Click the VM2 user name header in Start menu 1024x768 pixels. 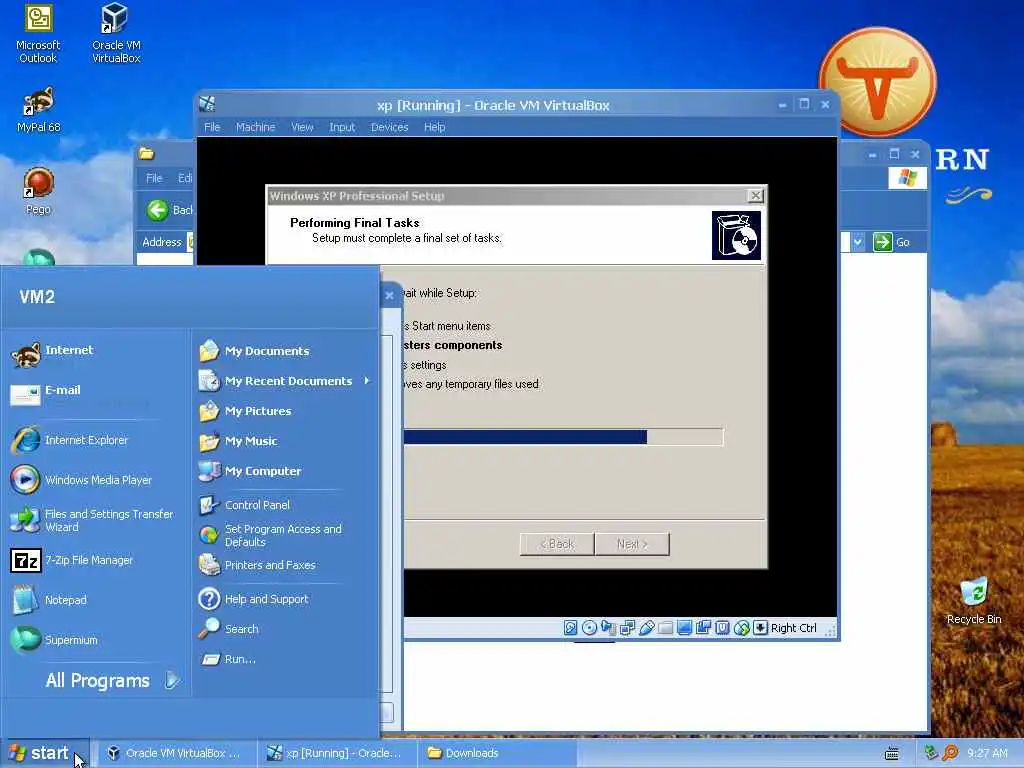click(37, 297)
